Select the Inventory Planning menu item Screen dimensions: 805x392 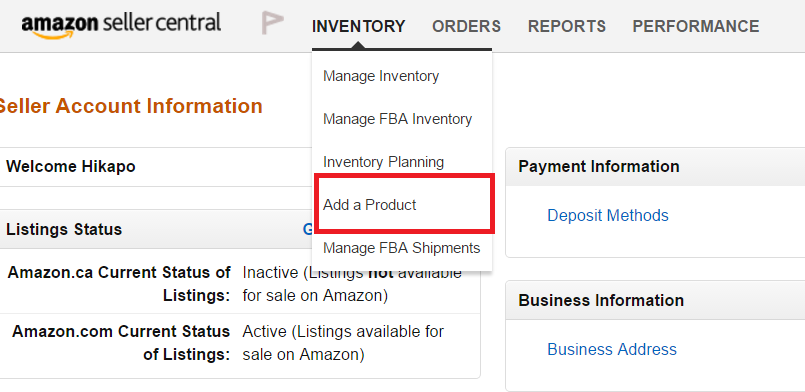click(x=384, y=162)
